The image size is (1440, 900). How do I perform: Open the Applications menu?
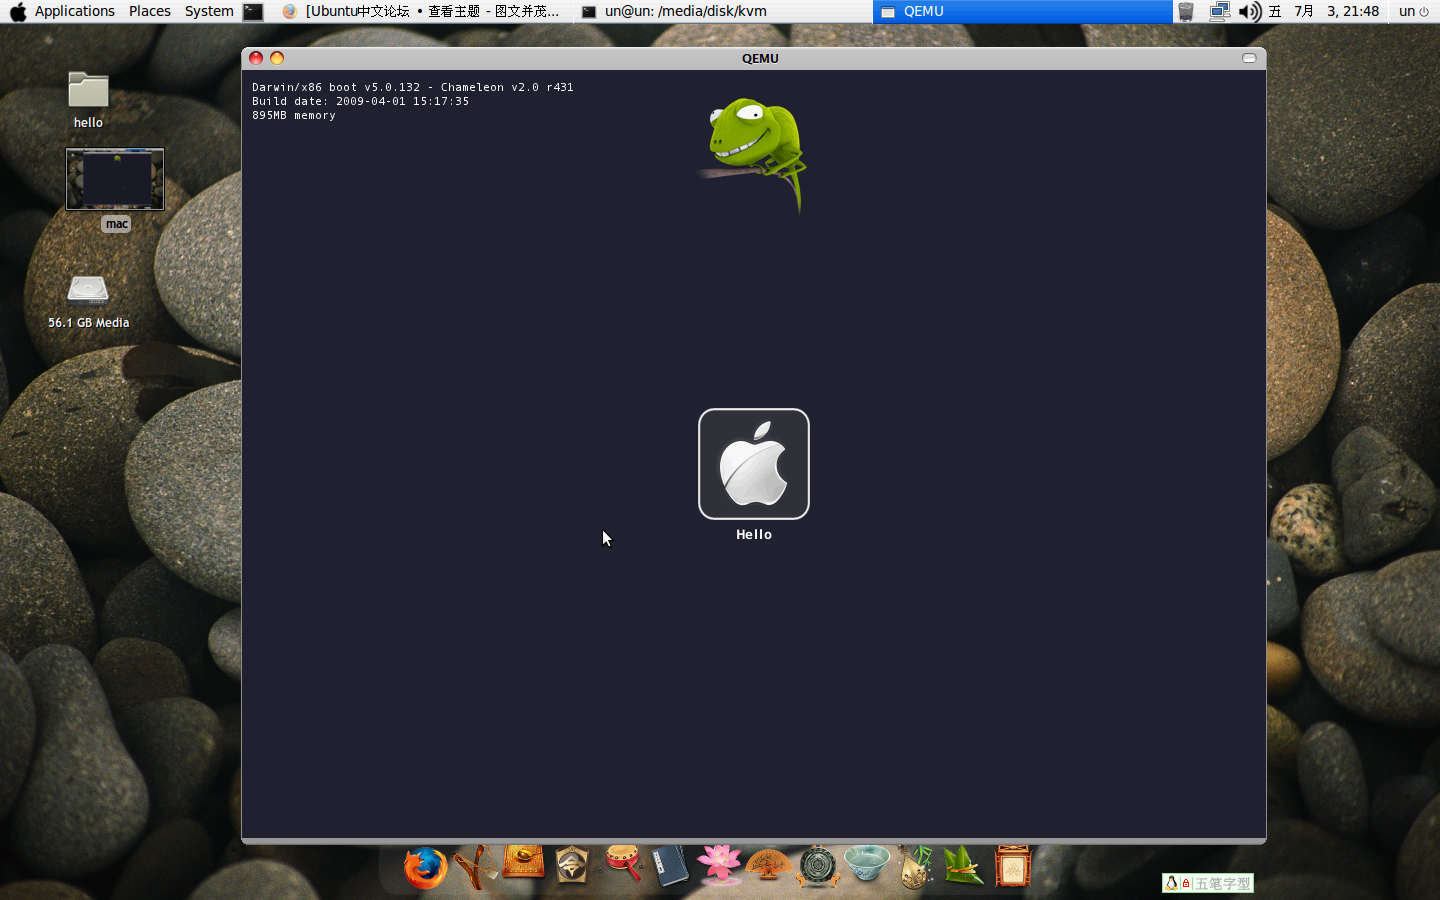point(75,11)
